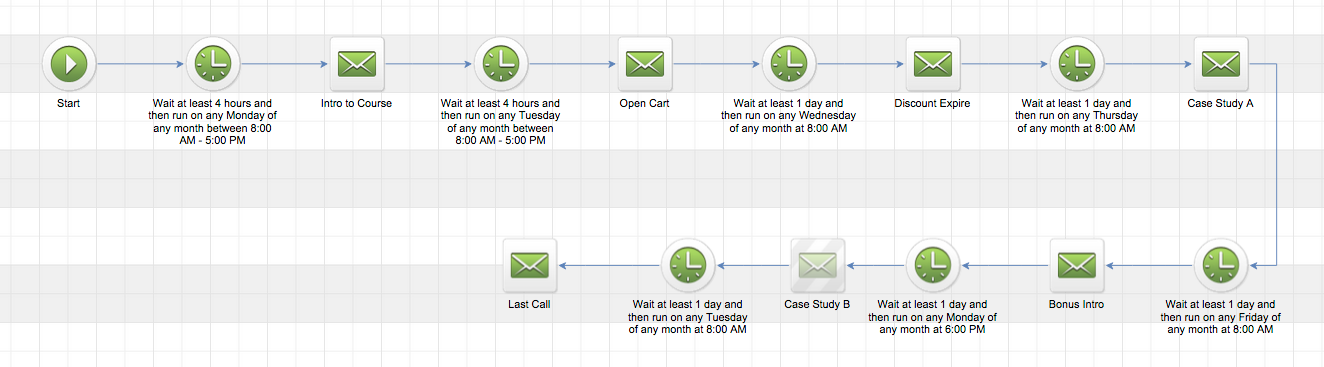Open the Last Call email node
Image resolution: width=1324 pixels, height=367 pixels.
530,265
